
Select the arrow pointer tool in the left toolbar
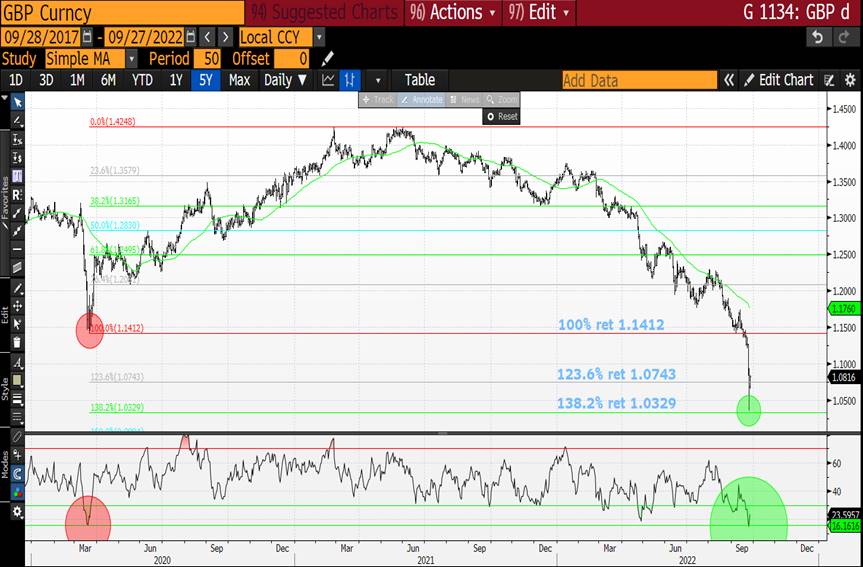coord(18,102)
